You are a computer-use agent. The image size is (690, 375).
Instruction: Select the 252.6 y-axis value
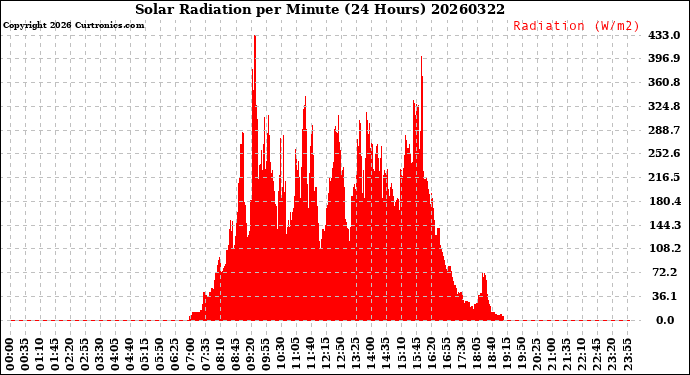click(x=664, y=154)
